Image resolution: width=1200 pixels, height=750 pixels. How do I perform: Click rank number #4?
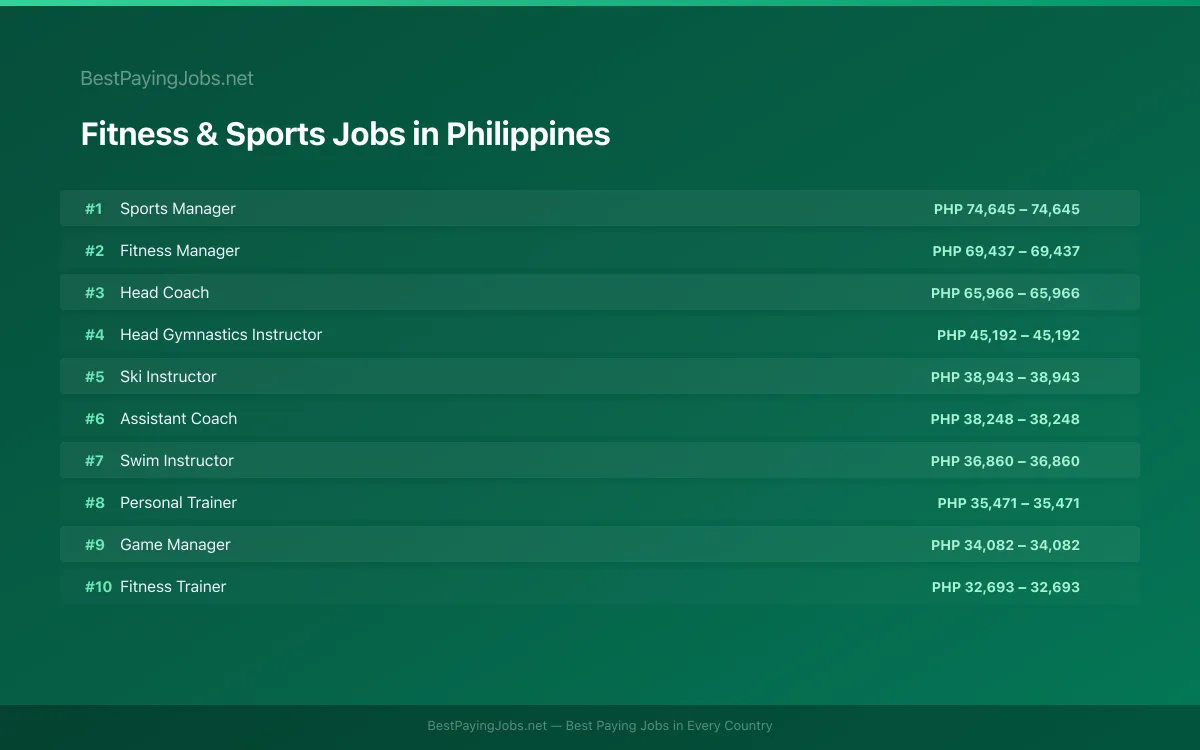[x=94, y=335]
